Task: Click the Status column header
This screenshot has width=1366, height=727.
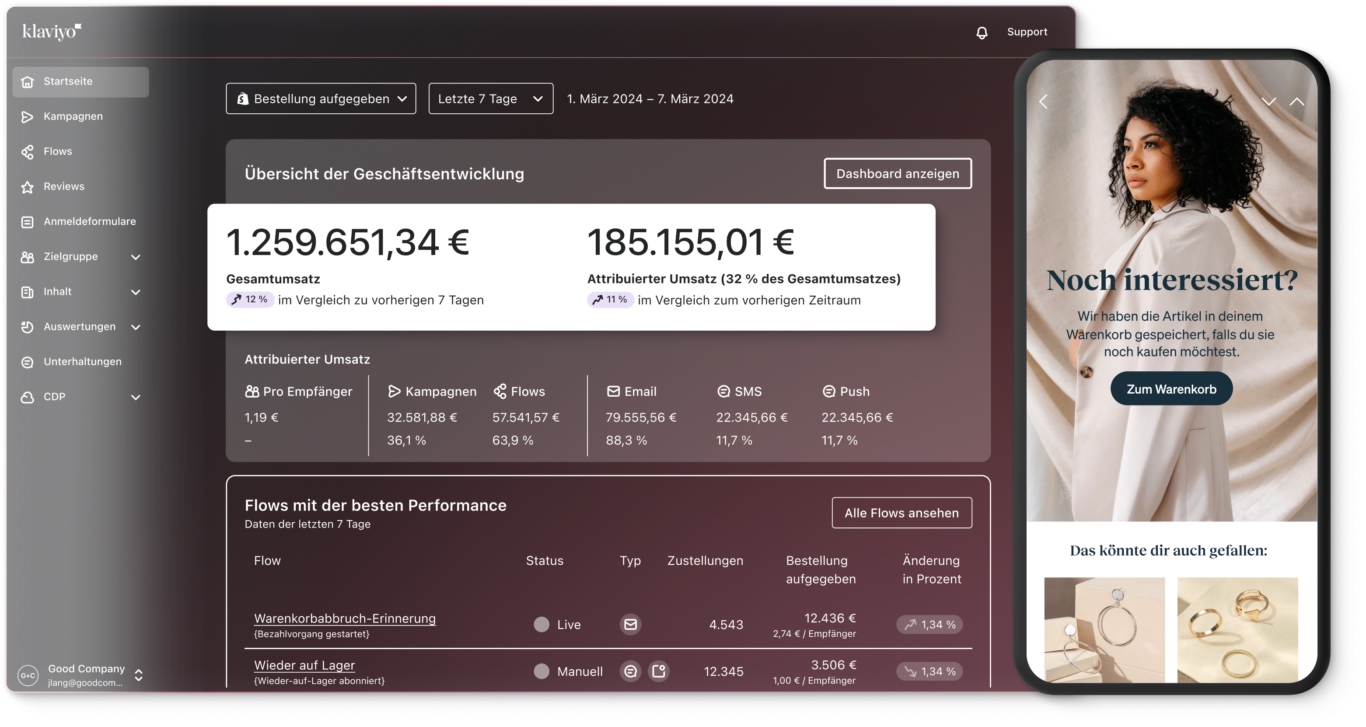Action: pos(545,561)
